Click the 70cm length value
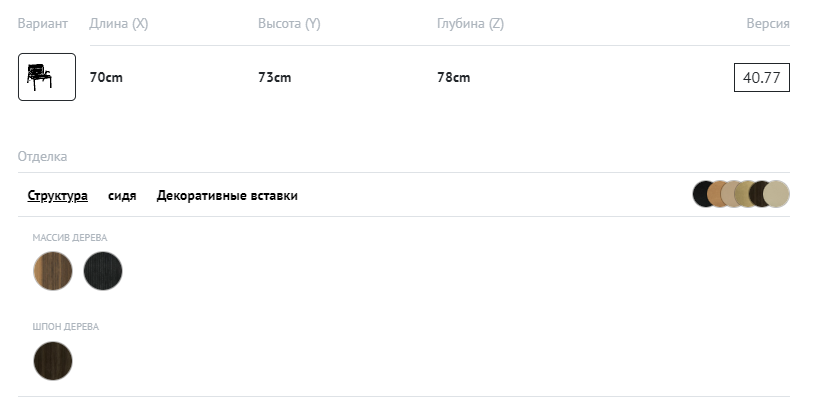822x408 pixels. 106,77
